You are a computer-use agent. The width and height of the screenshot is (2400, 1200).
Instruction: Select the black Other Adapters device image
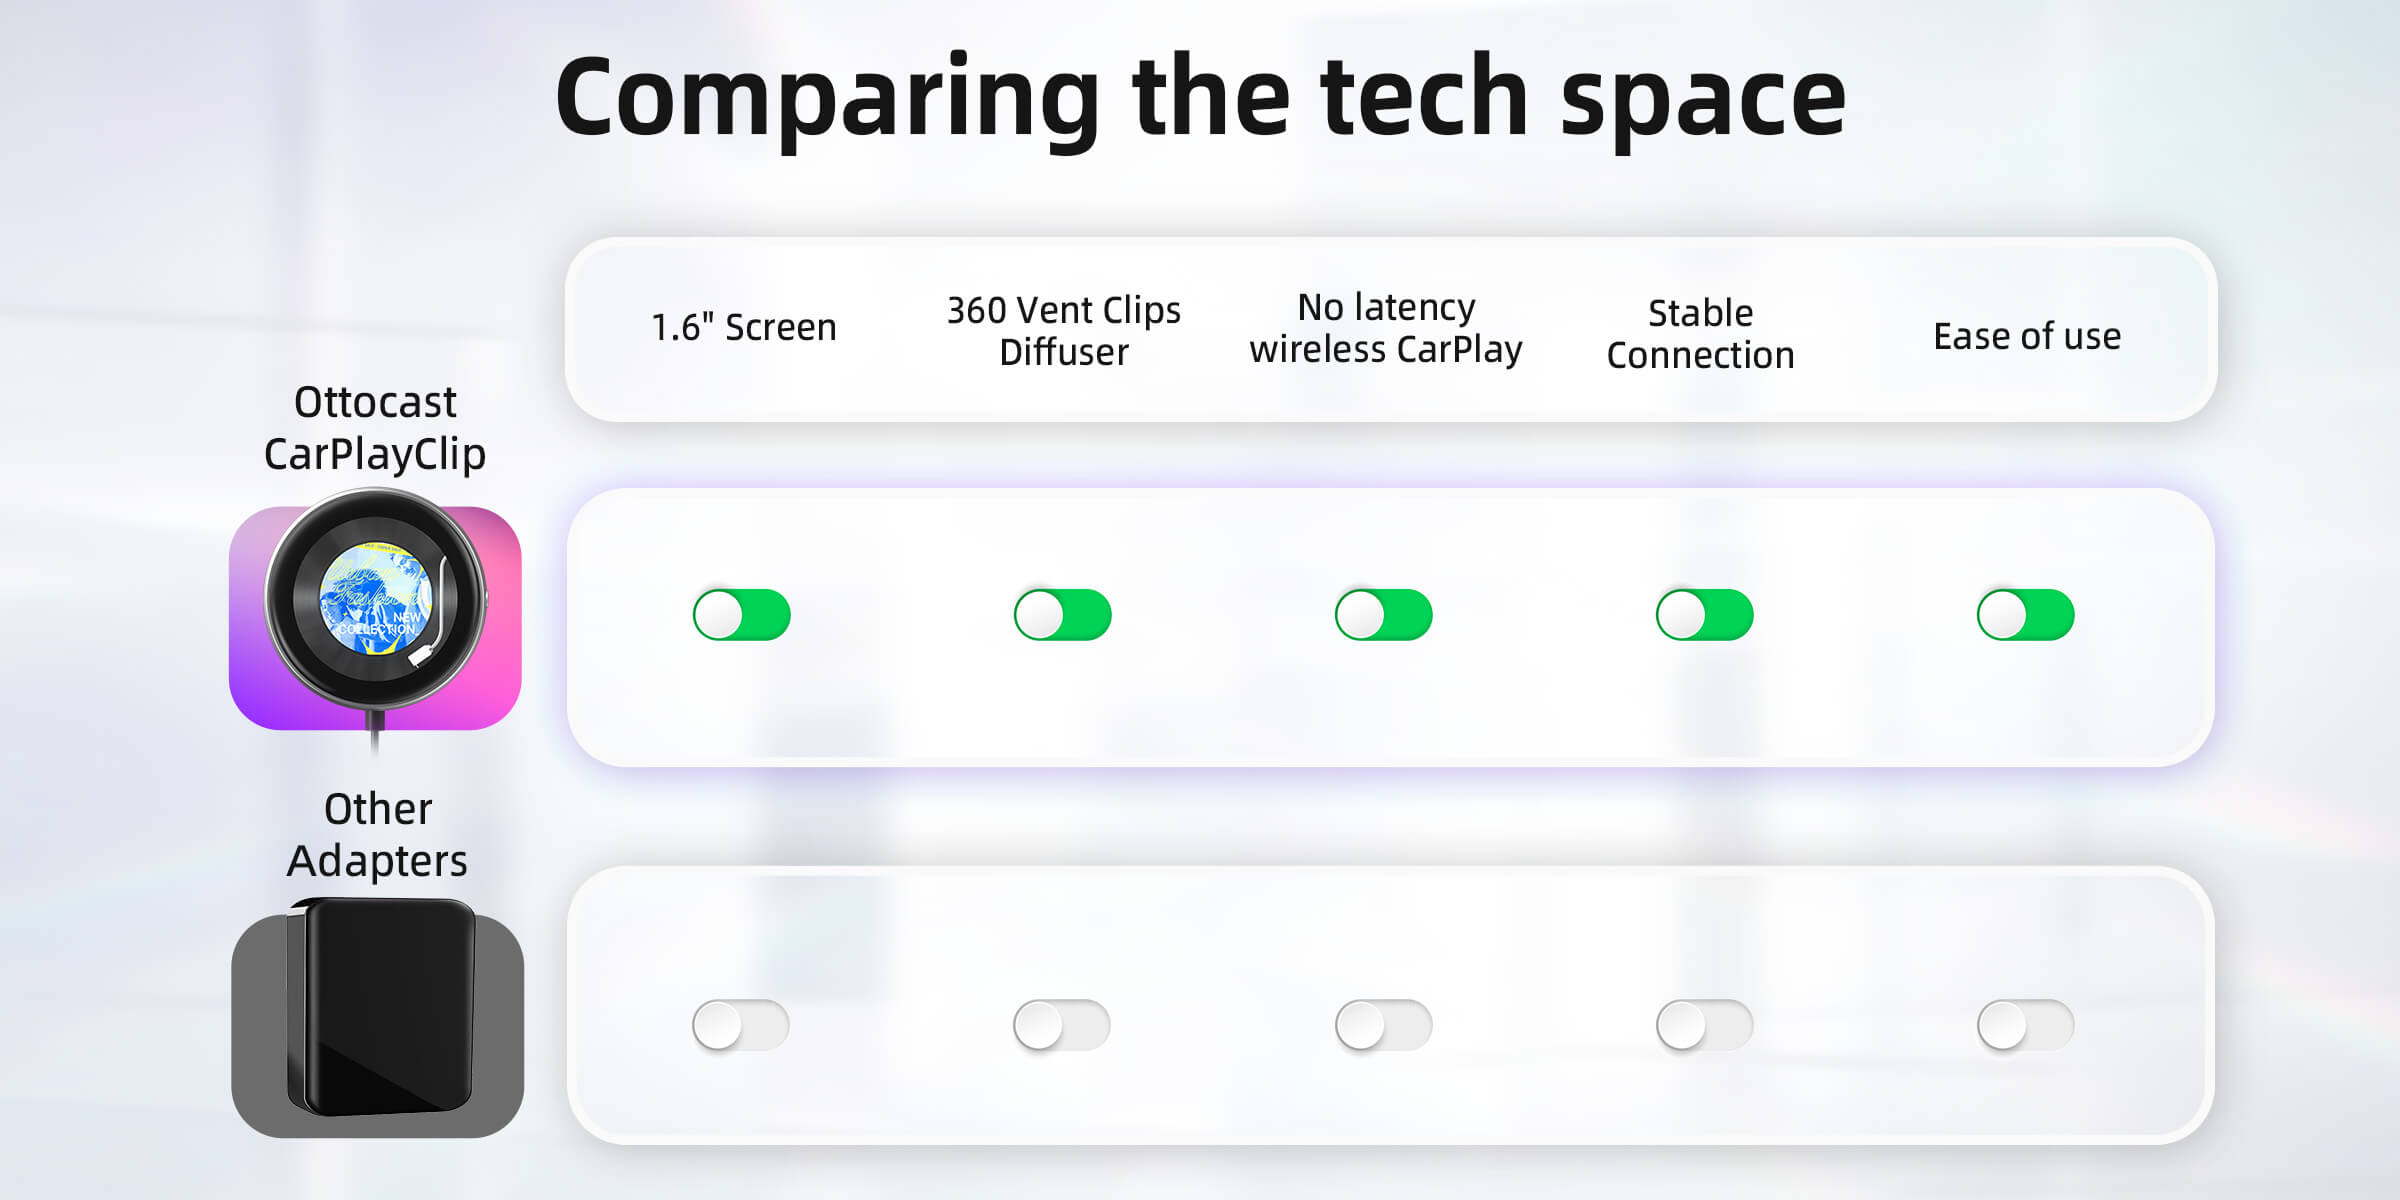click(x=380, y=1008)
